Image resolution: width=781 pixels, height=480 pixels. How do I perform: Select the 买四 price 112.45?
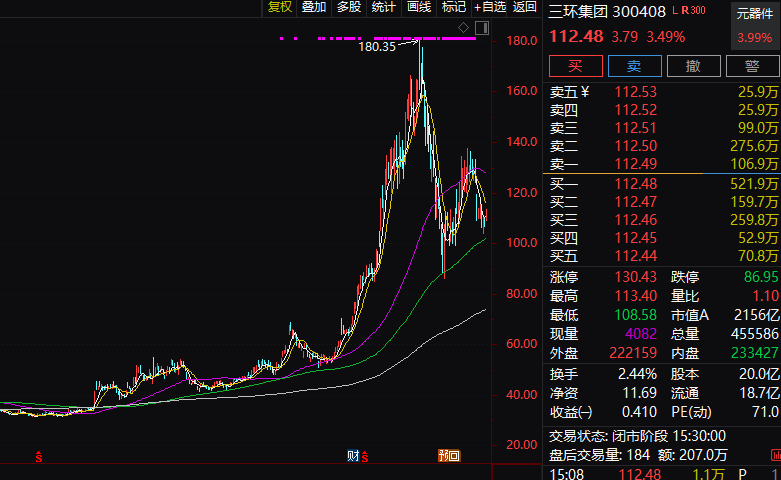(x=636, y=238)
